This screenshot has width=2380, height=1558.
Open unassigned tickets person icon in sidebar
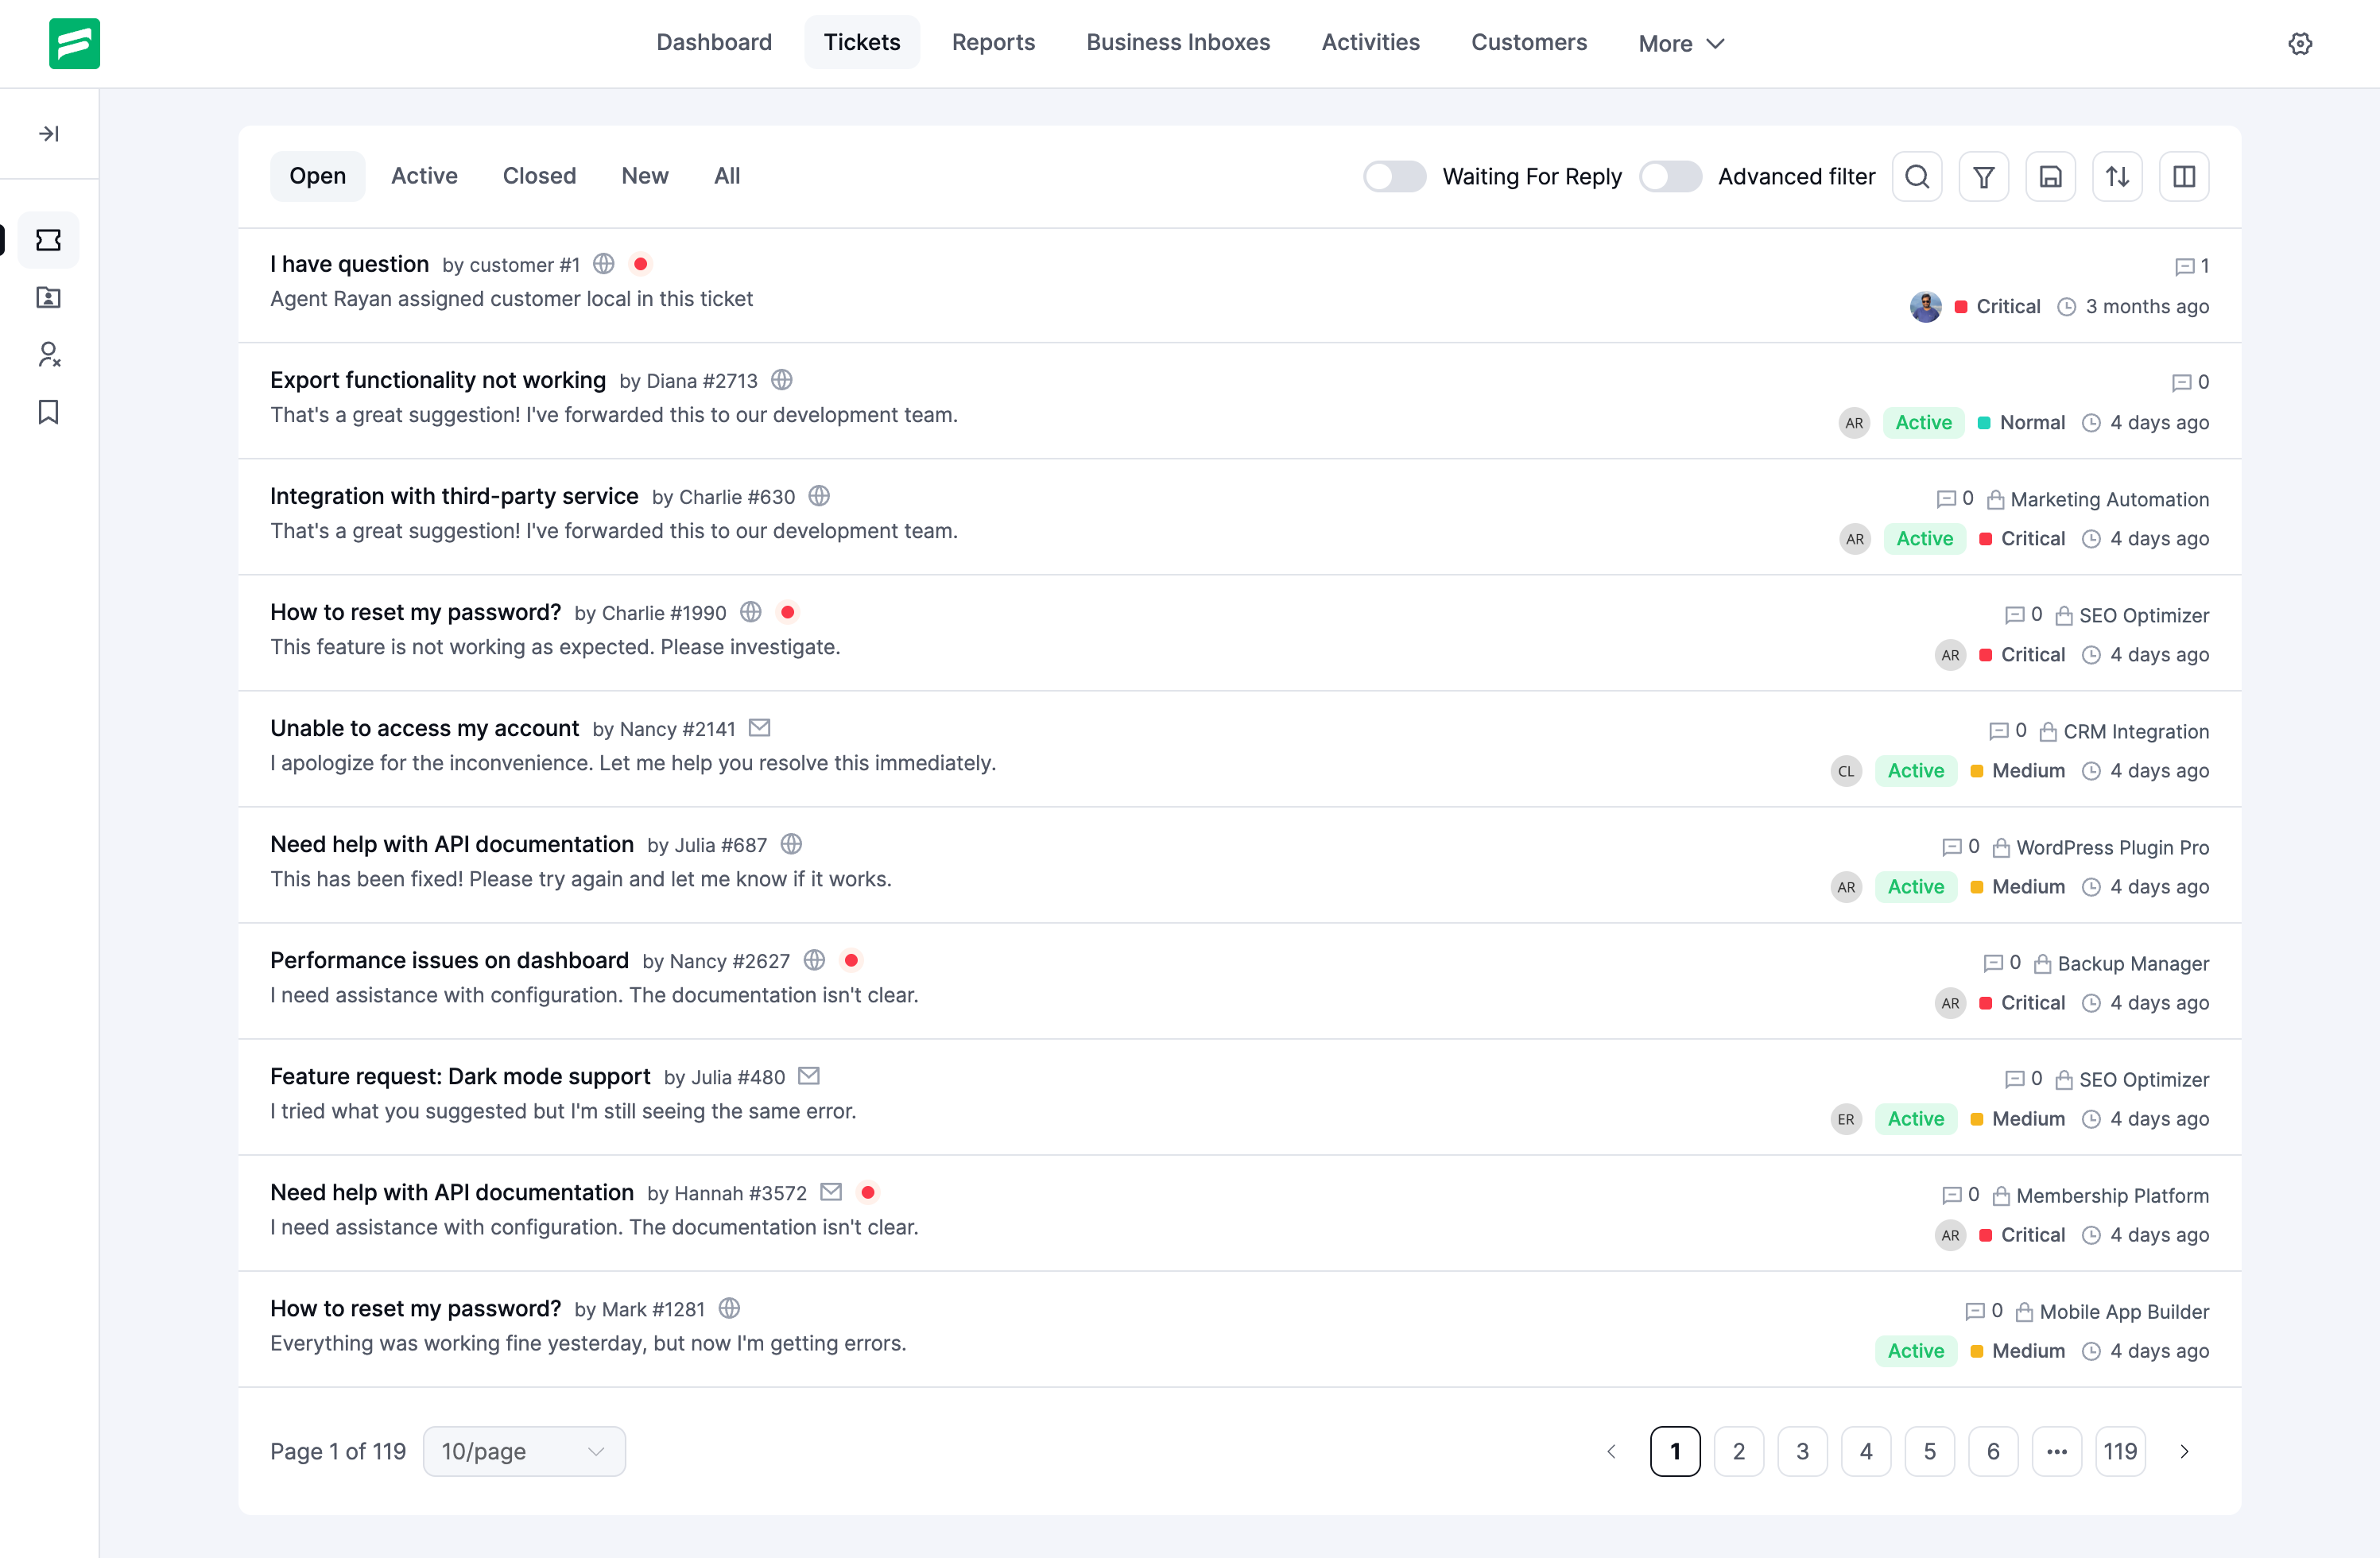click(x=49, y=355)
